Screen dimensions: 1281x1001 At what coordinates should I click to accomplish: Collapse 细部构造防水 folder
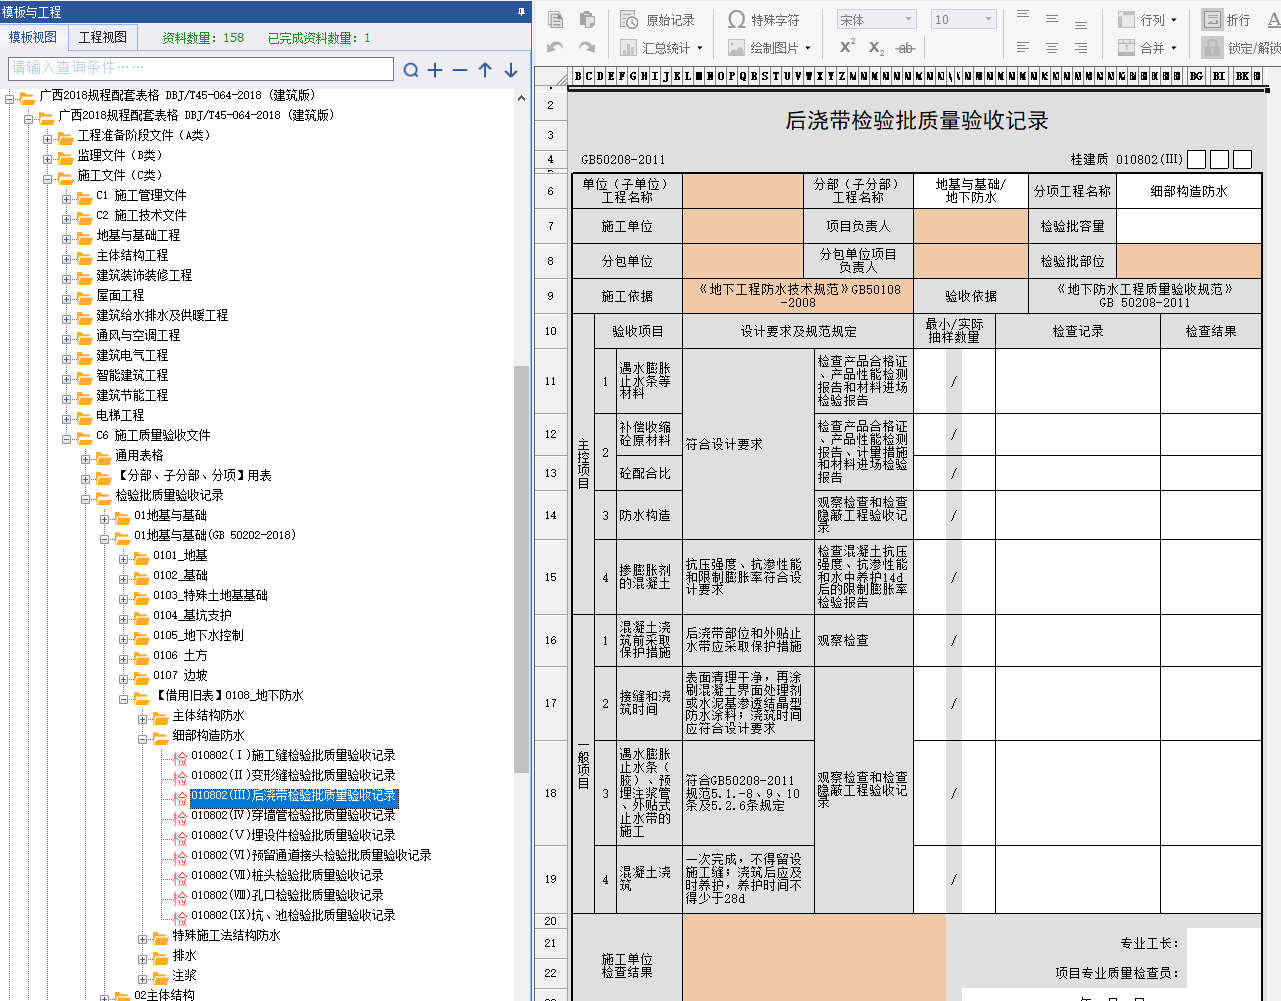click(143, 739)
